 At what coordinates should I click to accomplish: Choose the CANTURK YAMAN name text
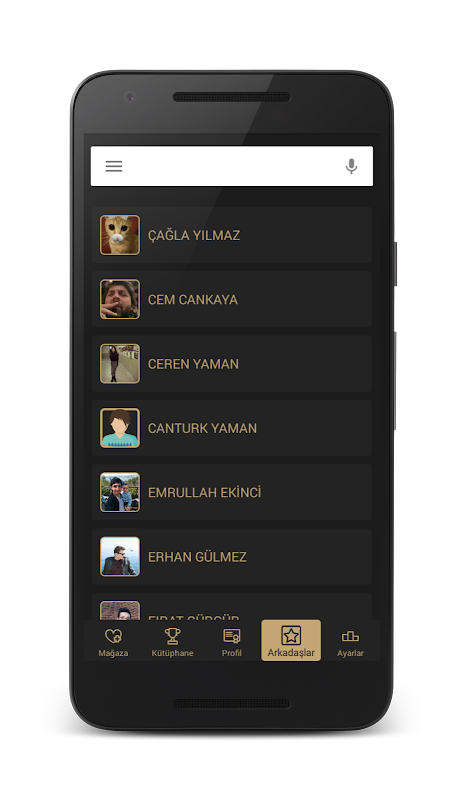tap(203, 428)
